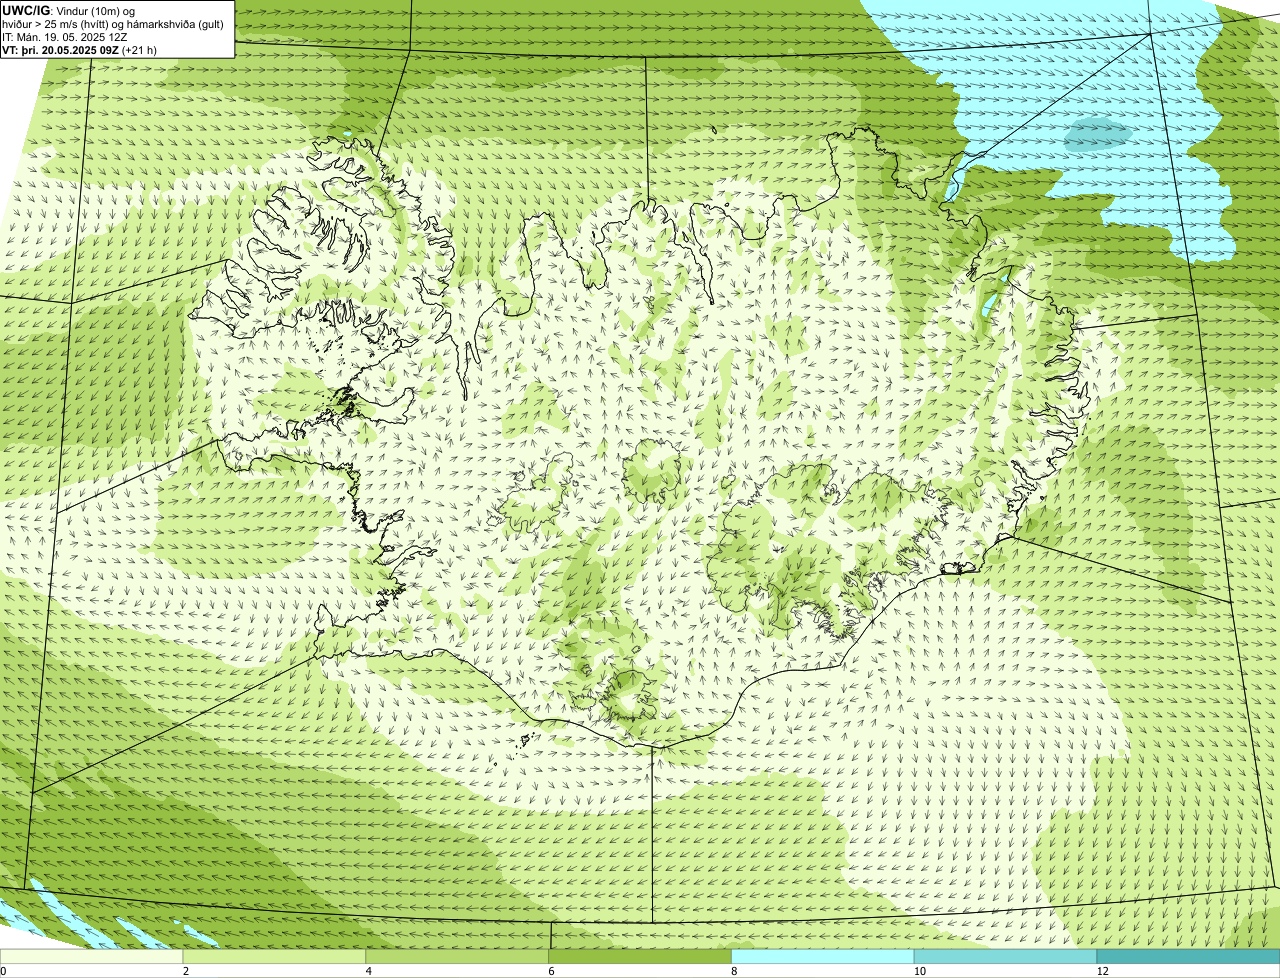The width and height of the screenshot is (1280, 978).
Task: Click the dark teal wind maximum patch offshore northeast
Action: (x=1098, y=134)
